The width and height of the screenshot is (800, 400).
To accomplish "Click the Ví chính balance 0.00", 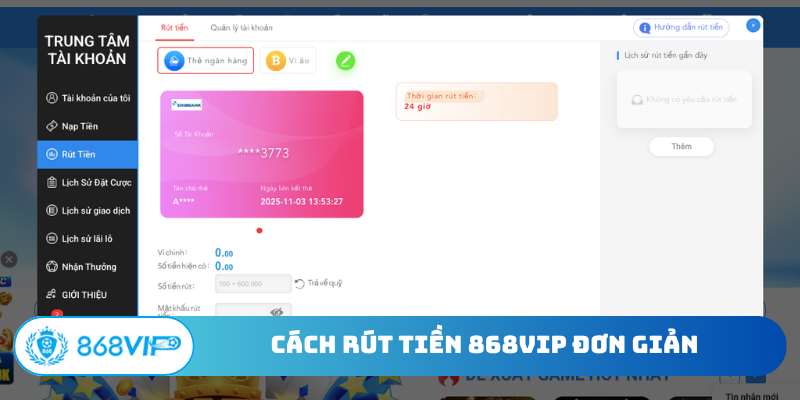I will pyautogui.click(x=224, y=253).
